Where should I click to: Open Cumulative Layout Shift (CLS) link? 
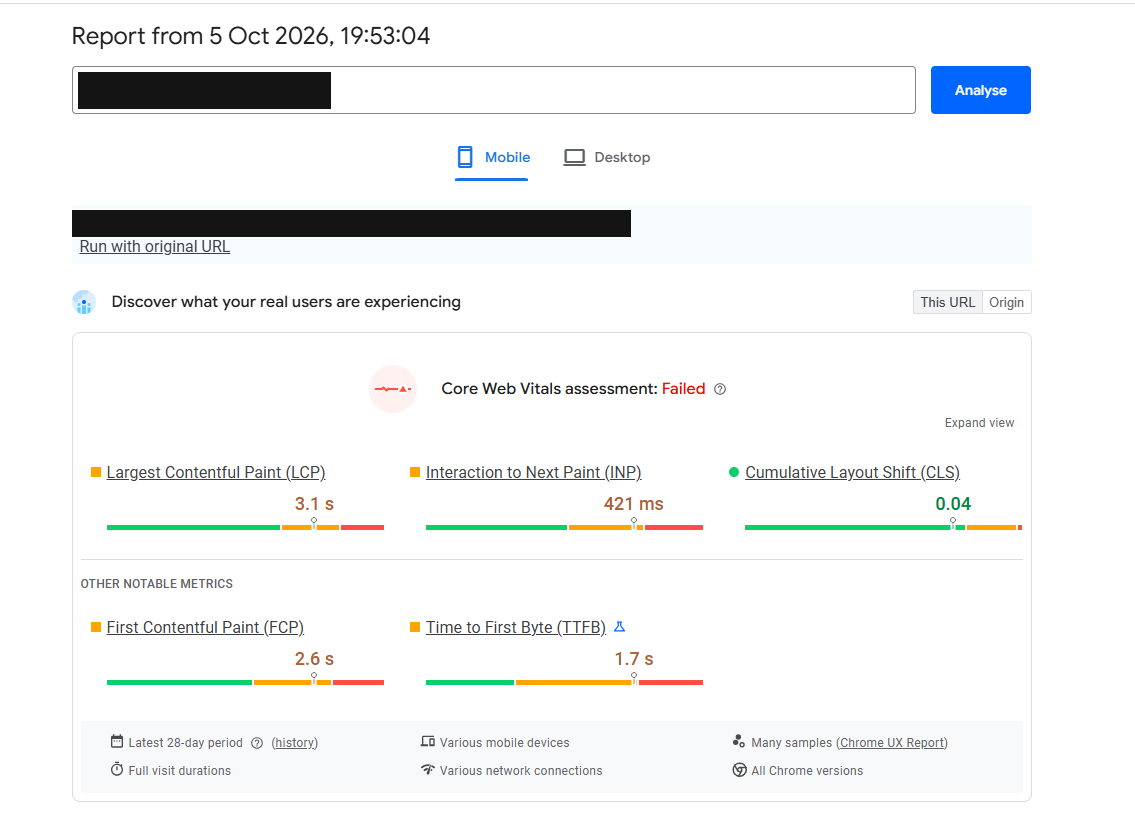tap(853, 473)
